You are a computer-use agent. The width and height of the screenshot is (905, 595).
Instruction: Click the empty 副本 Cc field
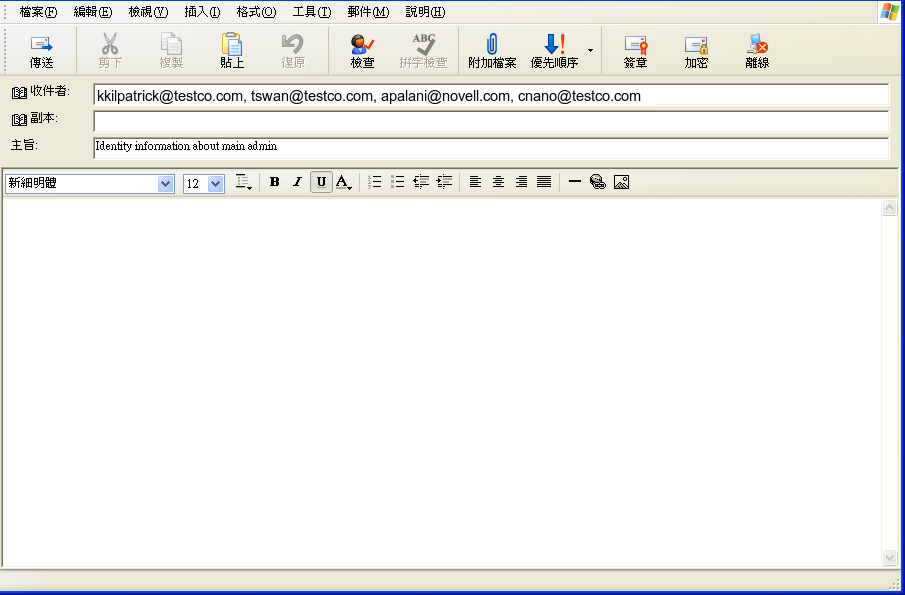tap(491, 122)
